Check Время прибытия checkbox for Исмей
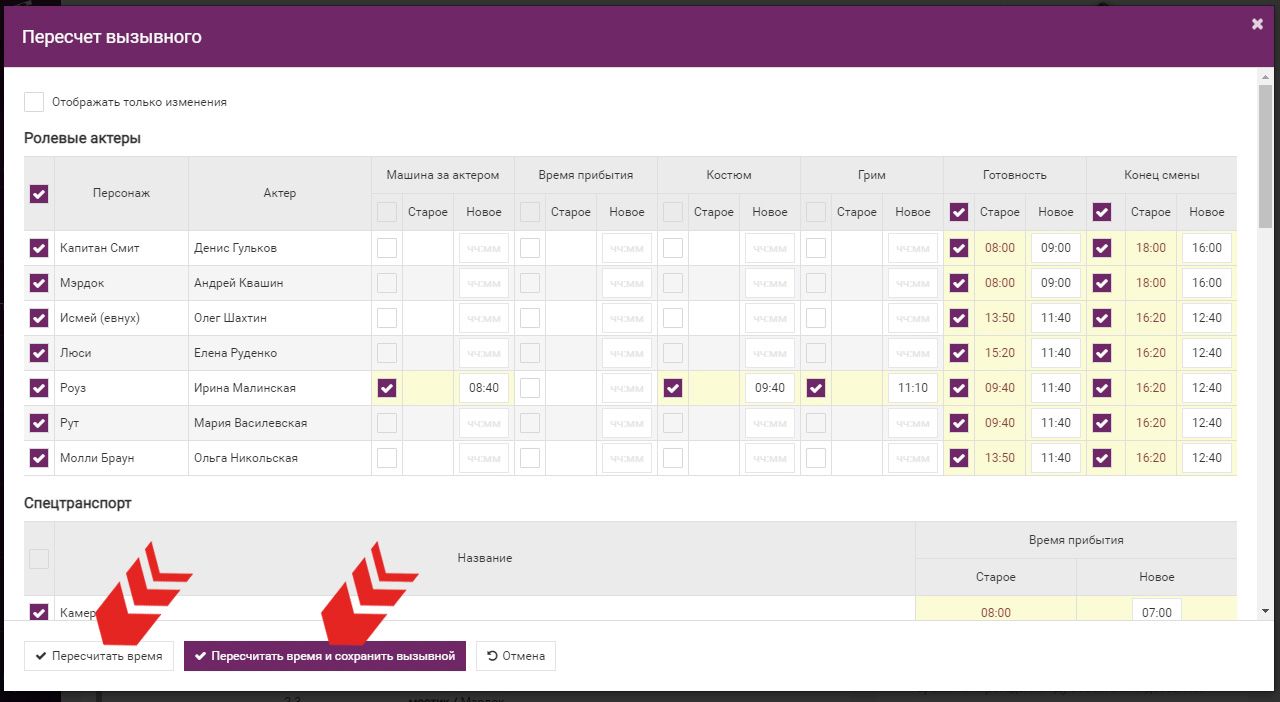This screenshot has height=702, width=1280. click(530, 318)
